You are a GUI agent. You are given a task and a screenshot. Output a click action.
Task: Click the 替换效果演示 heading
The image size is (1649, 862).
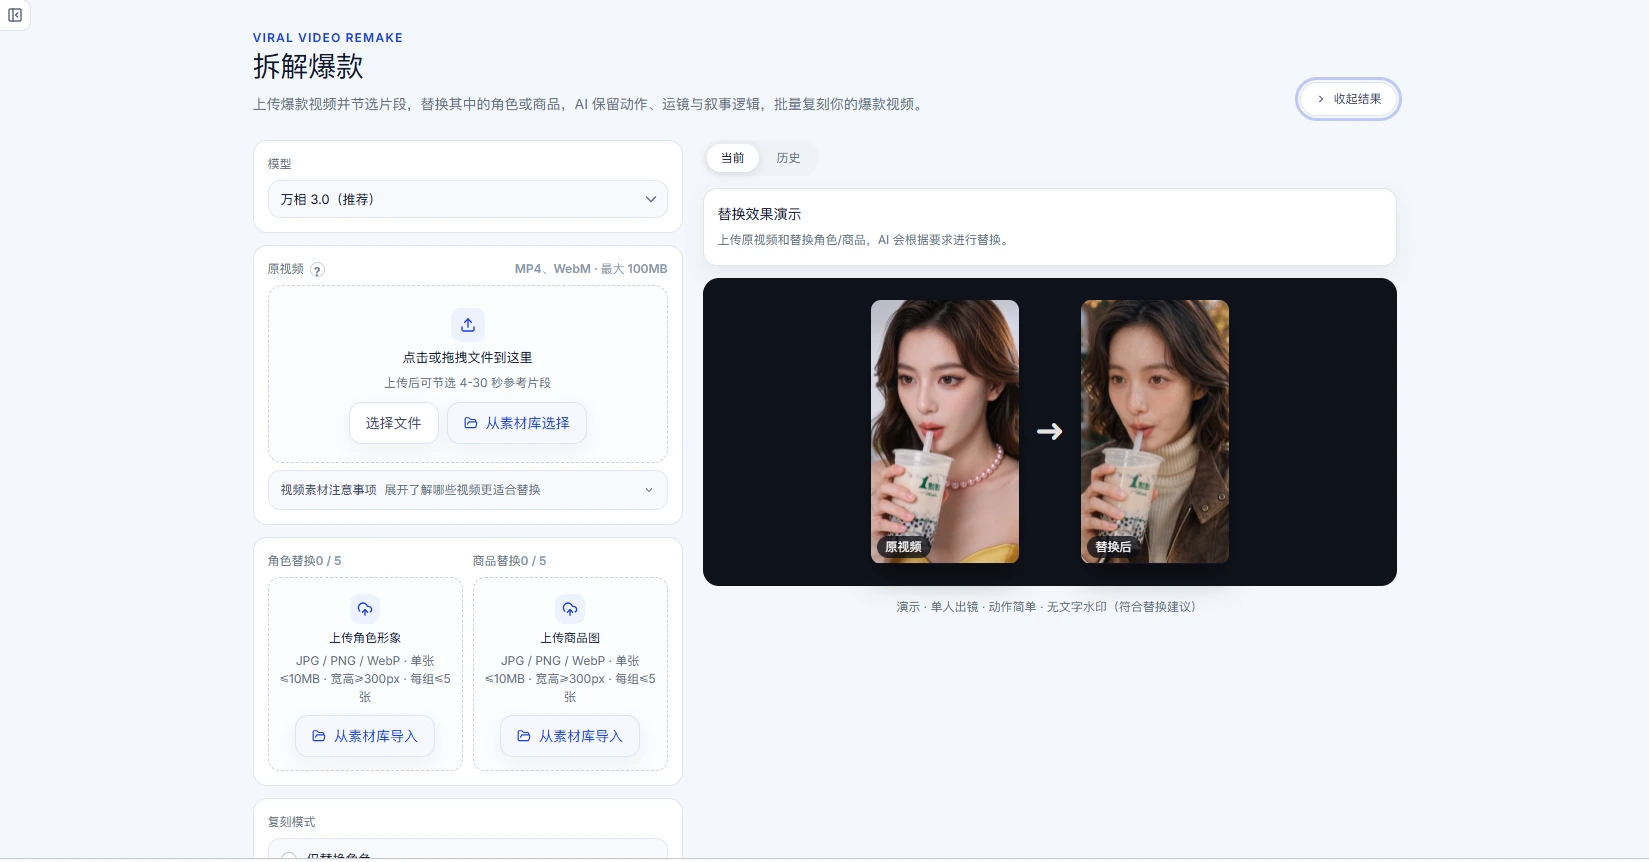[x=759, y=214]
